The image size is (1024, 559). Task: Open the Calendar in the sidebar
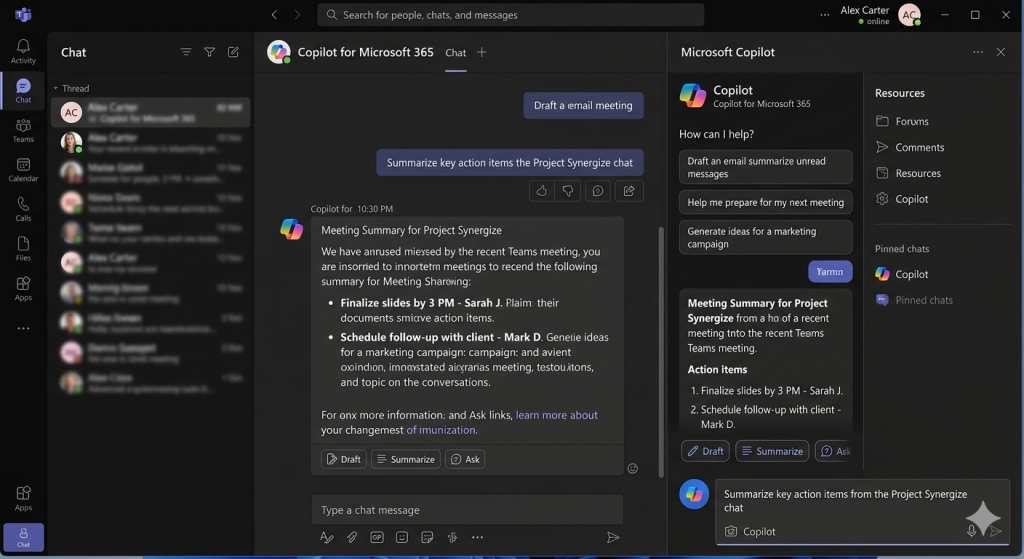tap(23, 170)
